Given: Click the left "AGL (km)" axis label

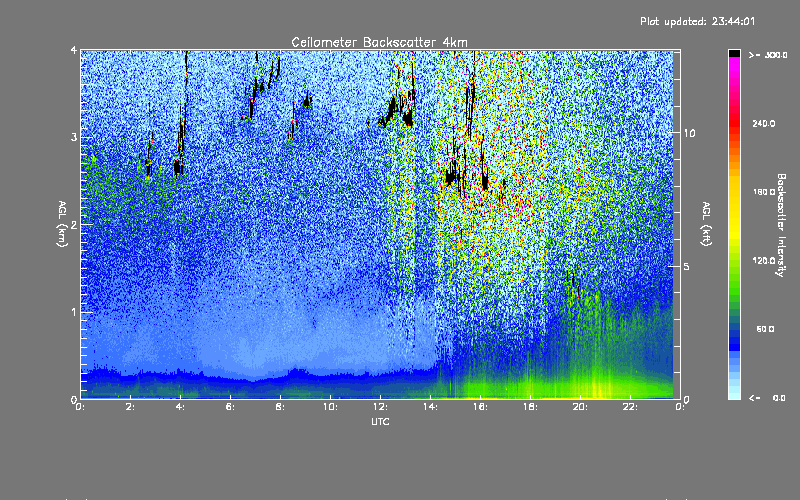Looking at the screenshot, I should click(63, 223).
